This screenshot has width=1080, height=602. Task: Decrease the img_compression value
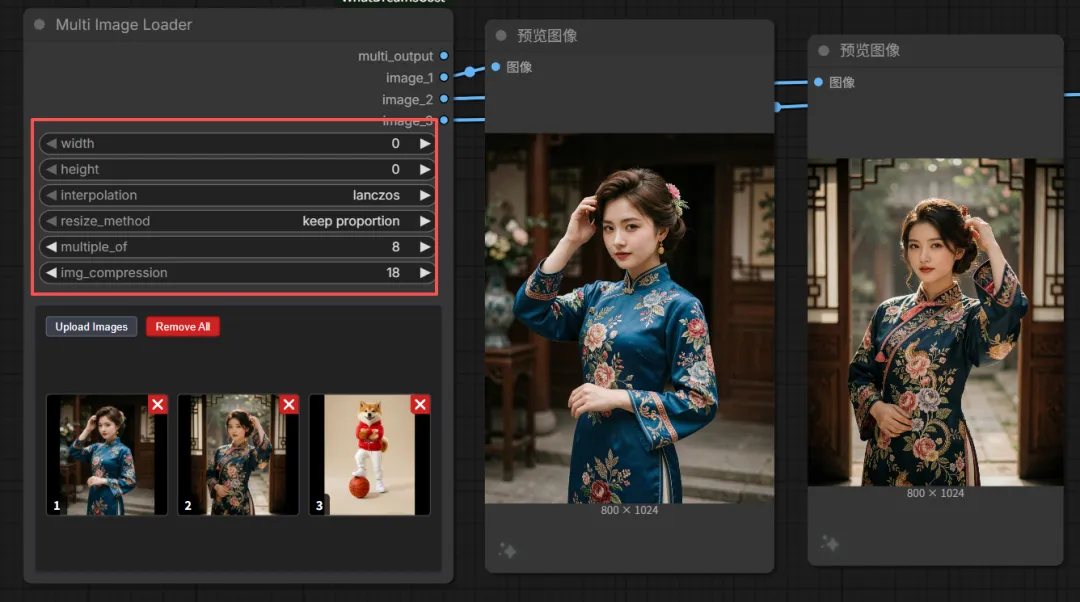click(51, 273)
